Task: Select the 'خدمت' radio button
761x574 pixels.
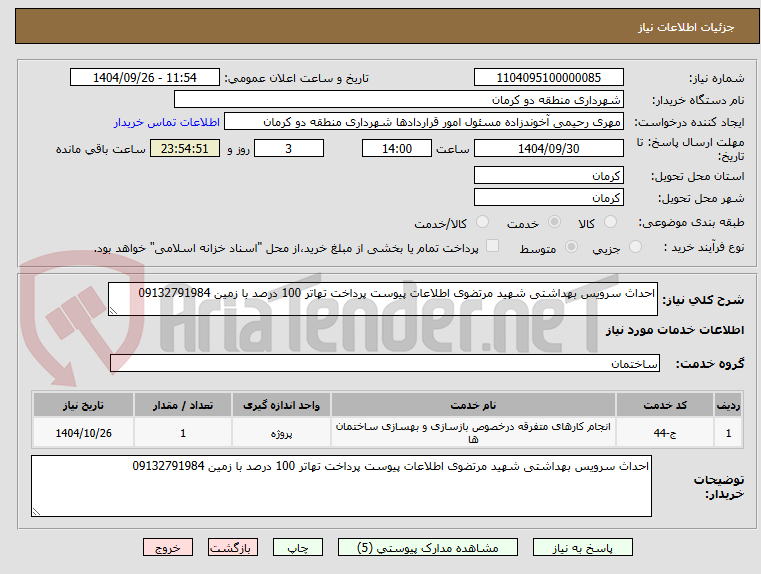Action: pos(554,222)
